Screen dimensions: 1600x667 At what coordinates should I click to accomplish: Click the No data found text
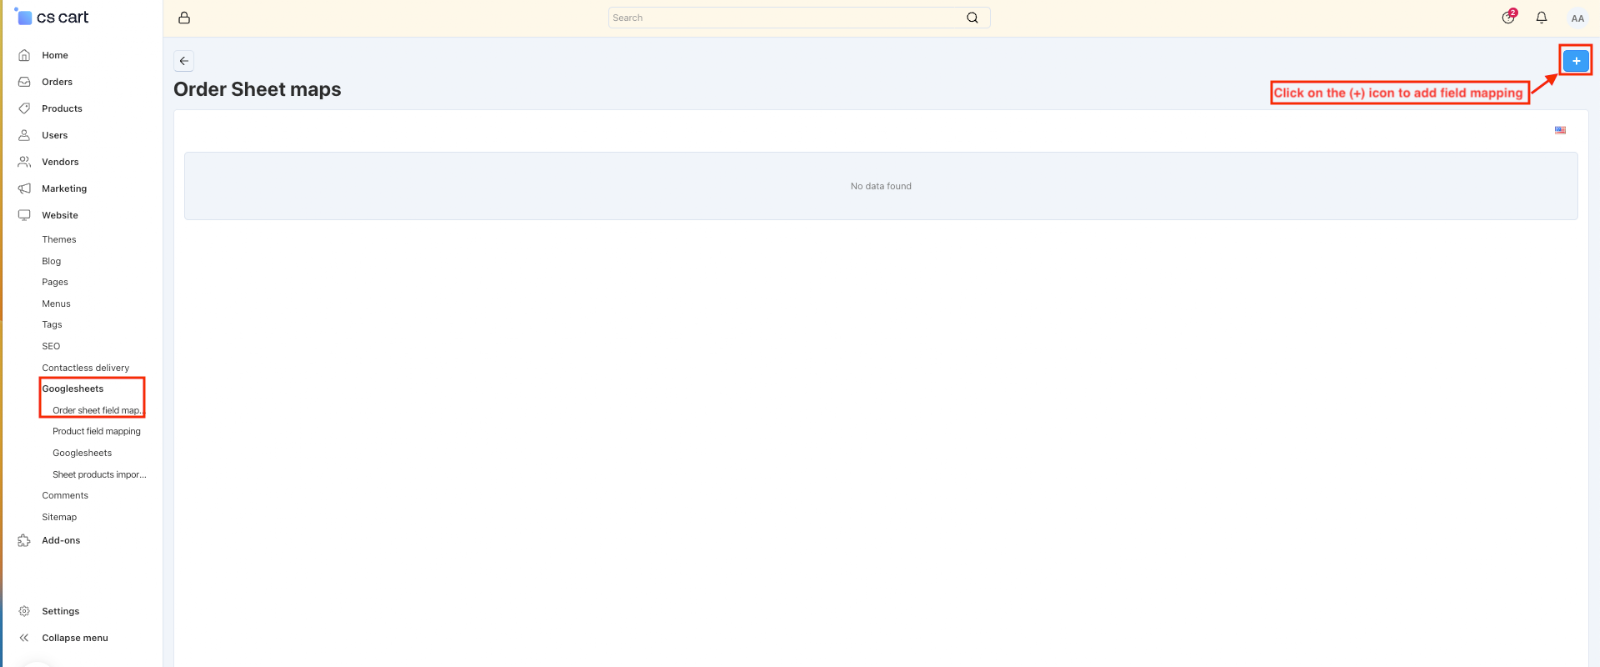click(x=881, y=186)
